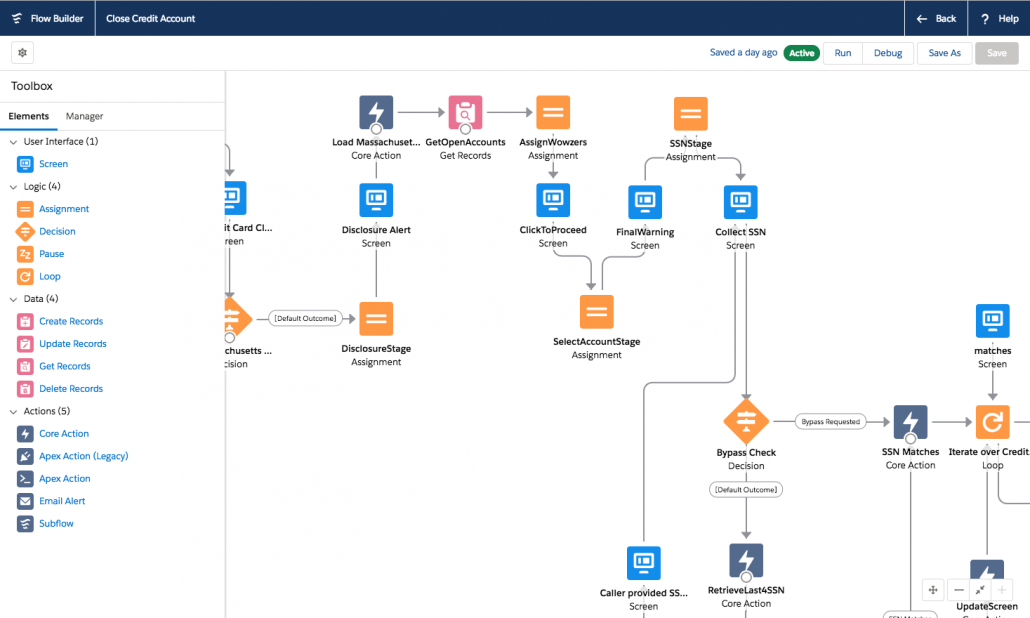Click the Active status badge
Screen dimensions: 1030x618
(x=801, y=52)
